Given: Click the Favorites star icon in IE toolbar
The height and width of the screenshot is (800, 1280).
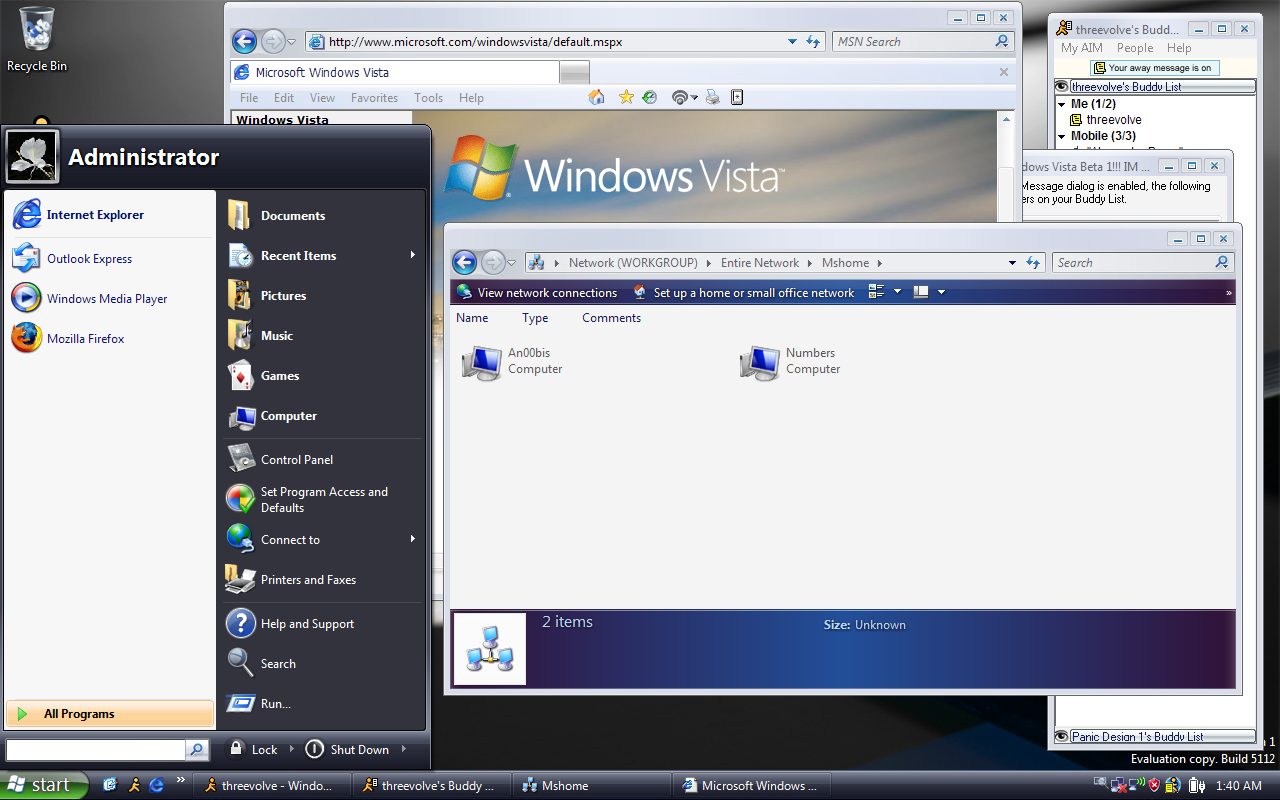Looking at the screenshot, I should coord(626,97).
